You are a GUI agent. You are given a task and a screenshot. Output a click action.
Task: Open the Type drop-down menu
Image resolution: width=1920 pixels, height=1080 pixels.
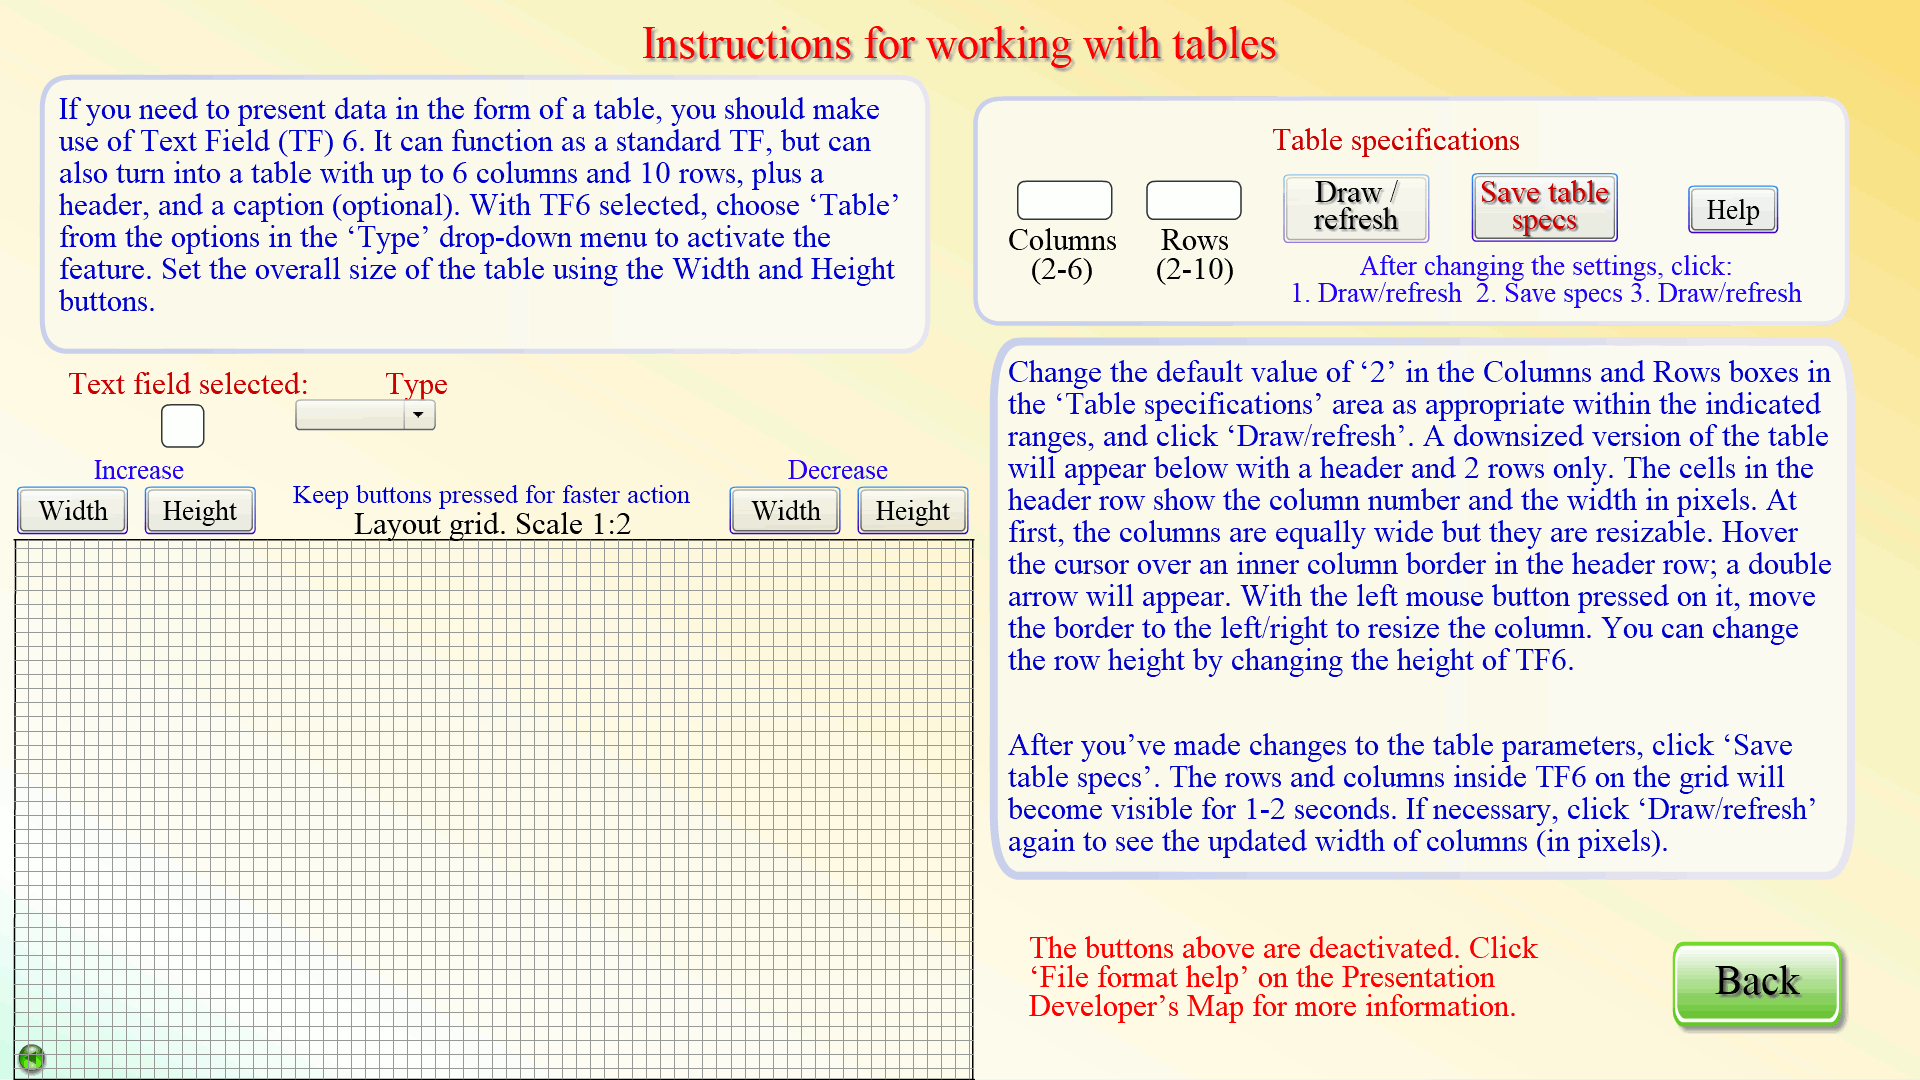365,415
